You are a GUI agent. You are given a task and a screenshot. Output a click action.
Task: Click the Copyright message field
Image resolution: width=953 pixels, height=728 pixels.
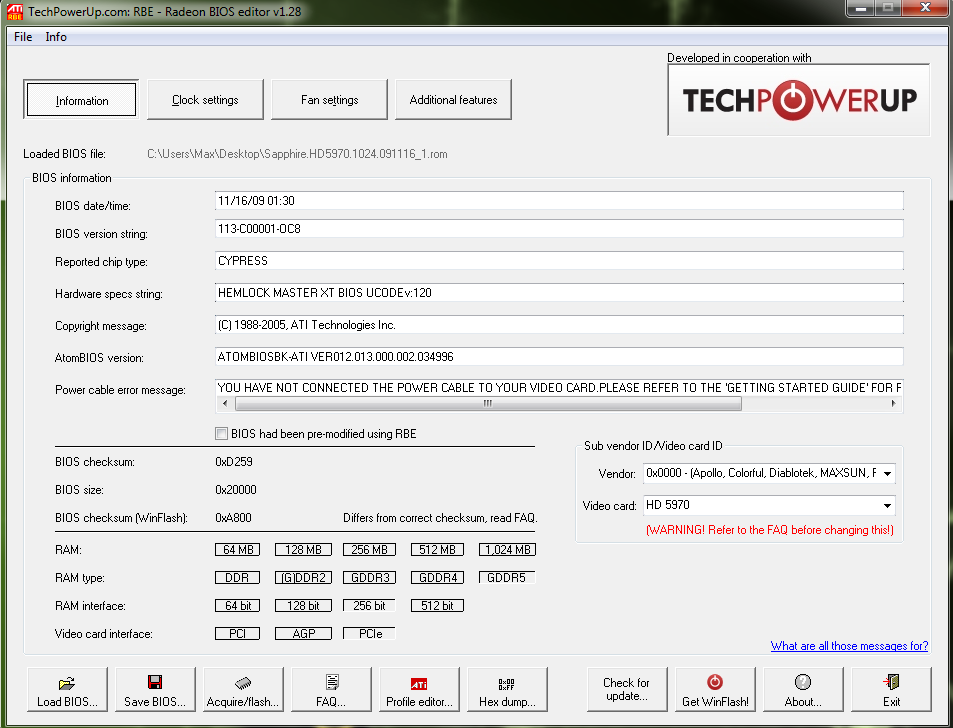[559, 325]
